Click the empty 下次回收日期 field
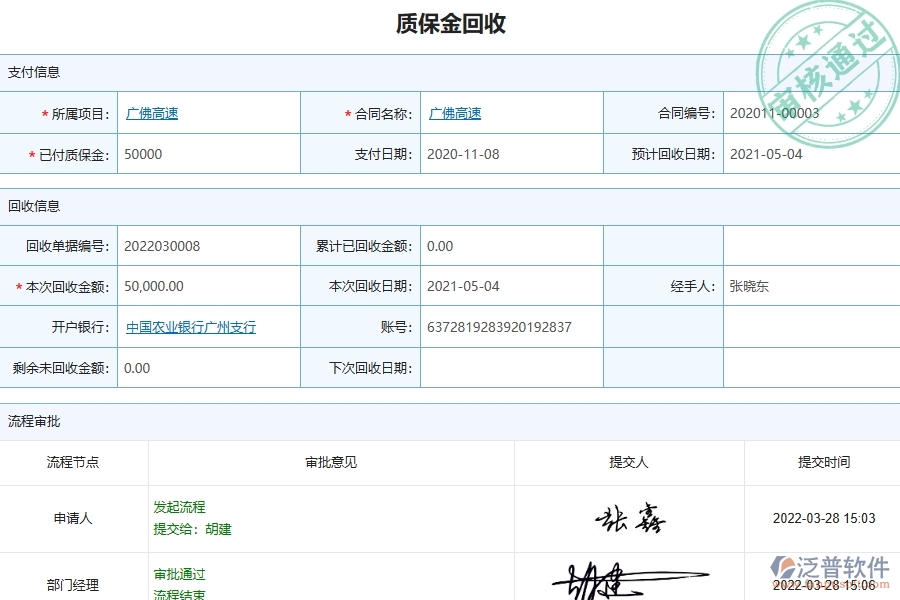 pos(510,367)
